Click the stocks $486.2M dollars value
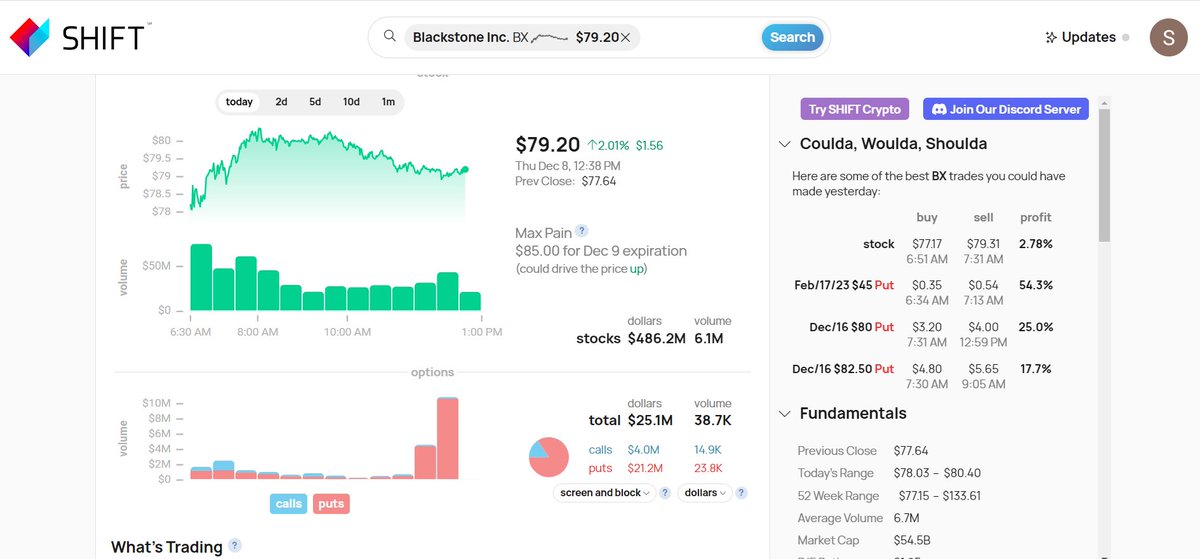 click(x=657, y=339)
